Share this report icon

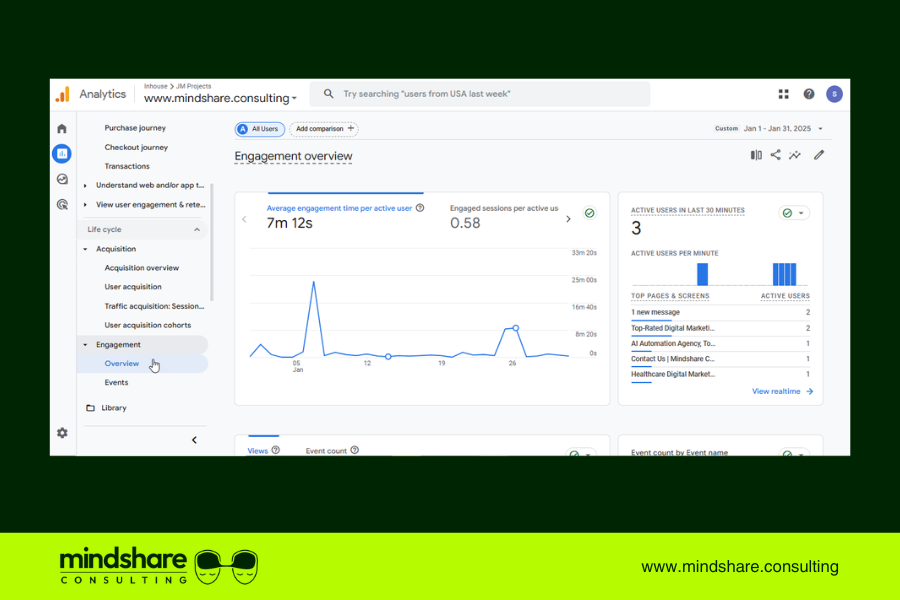775,155
